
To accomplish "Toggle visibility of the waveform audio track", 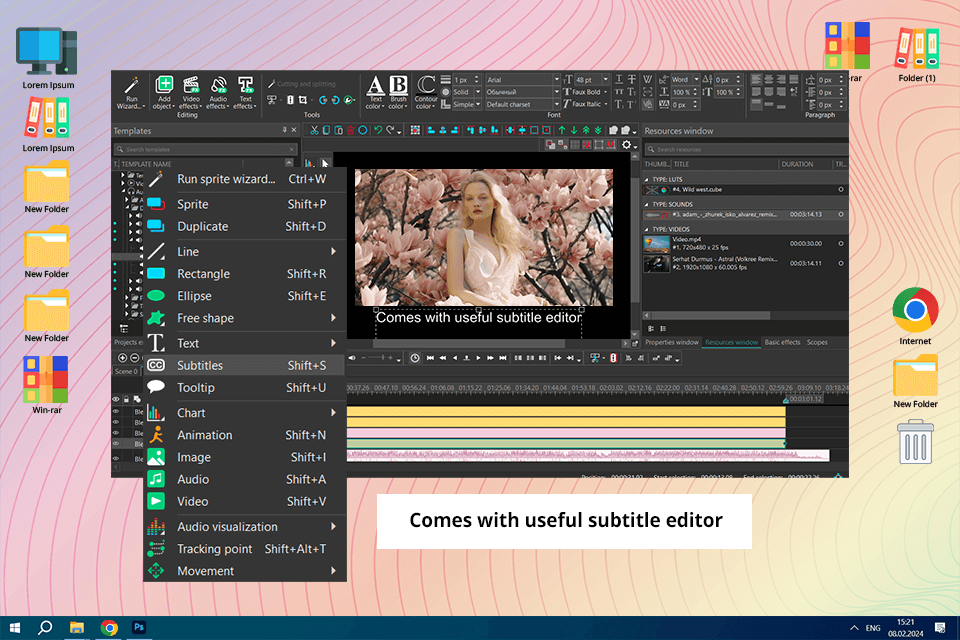I will [116, 457].
